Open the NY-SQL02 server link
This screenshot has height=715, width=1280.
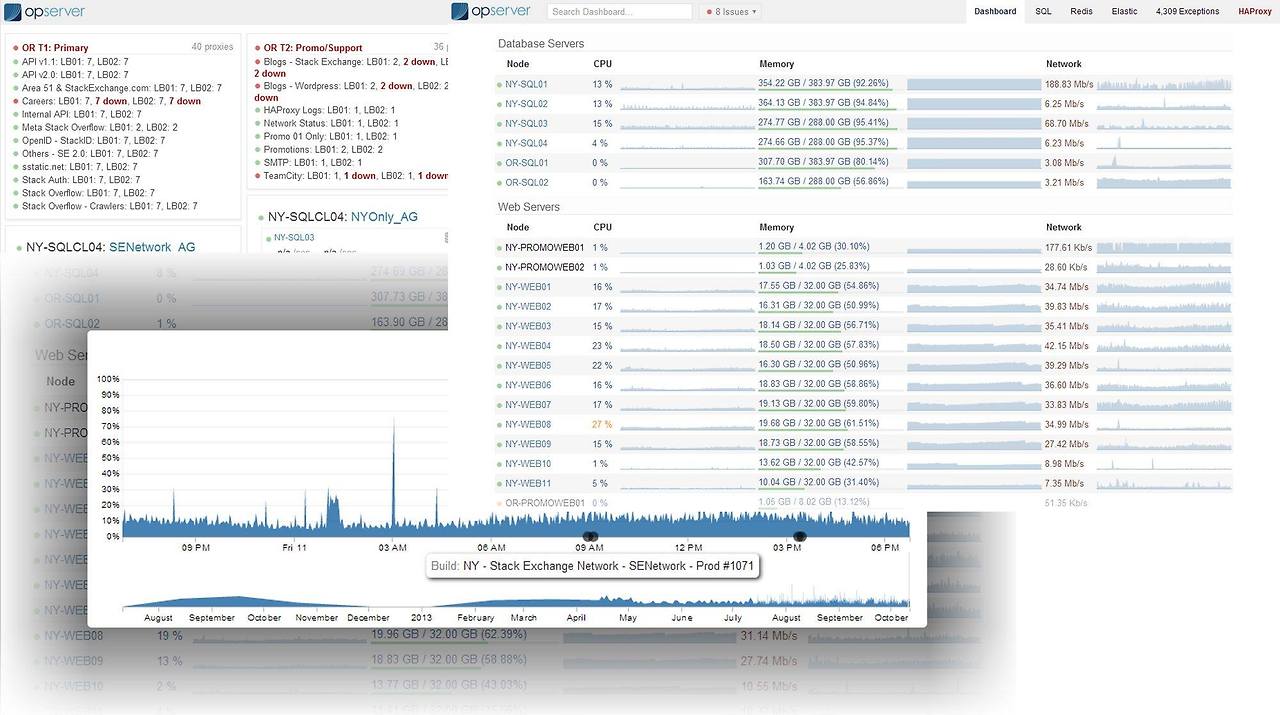point(526,104)
